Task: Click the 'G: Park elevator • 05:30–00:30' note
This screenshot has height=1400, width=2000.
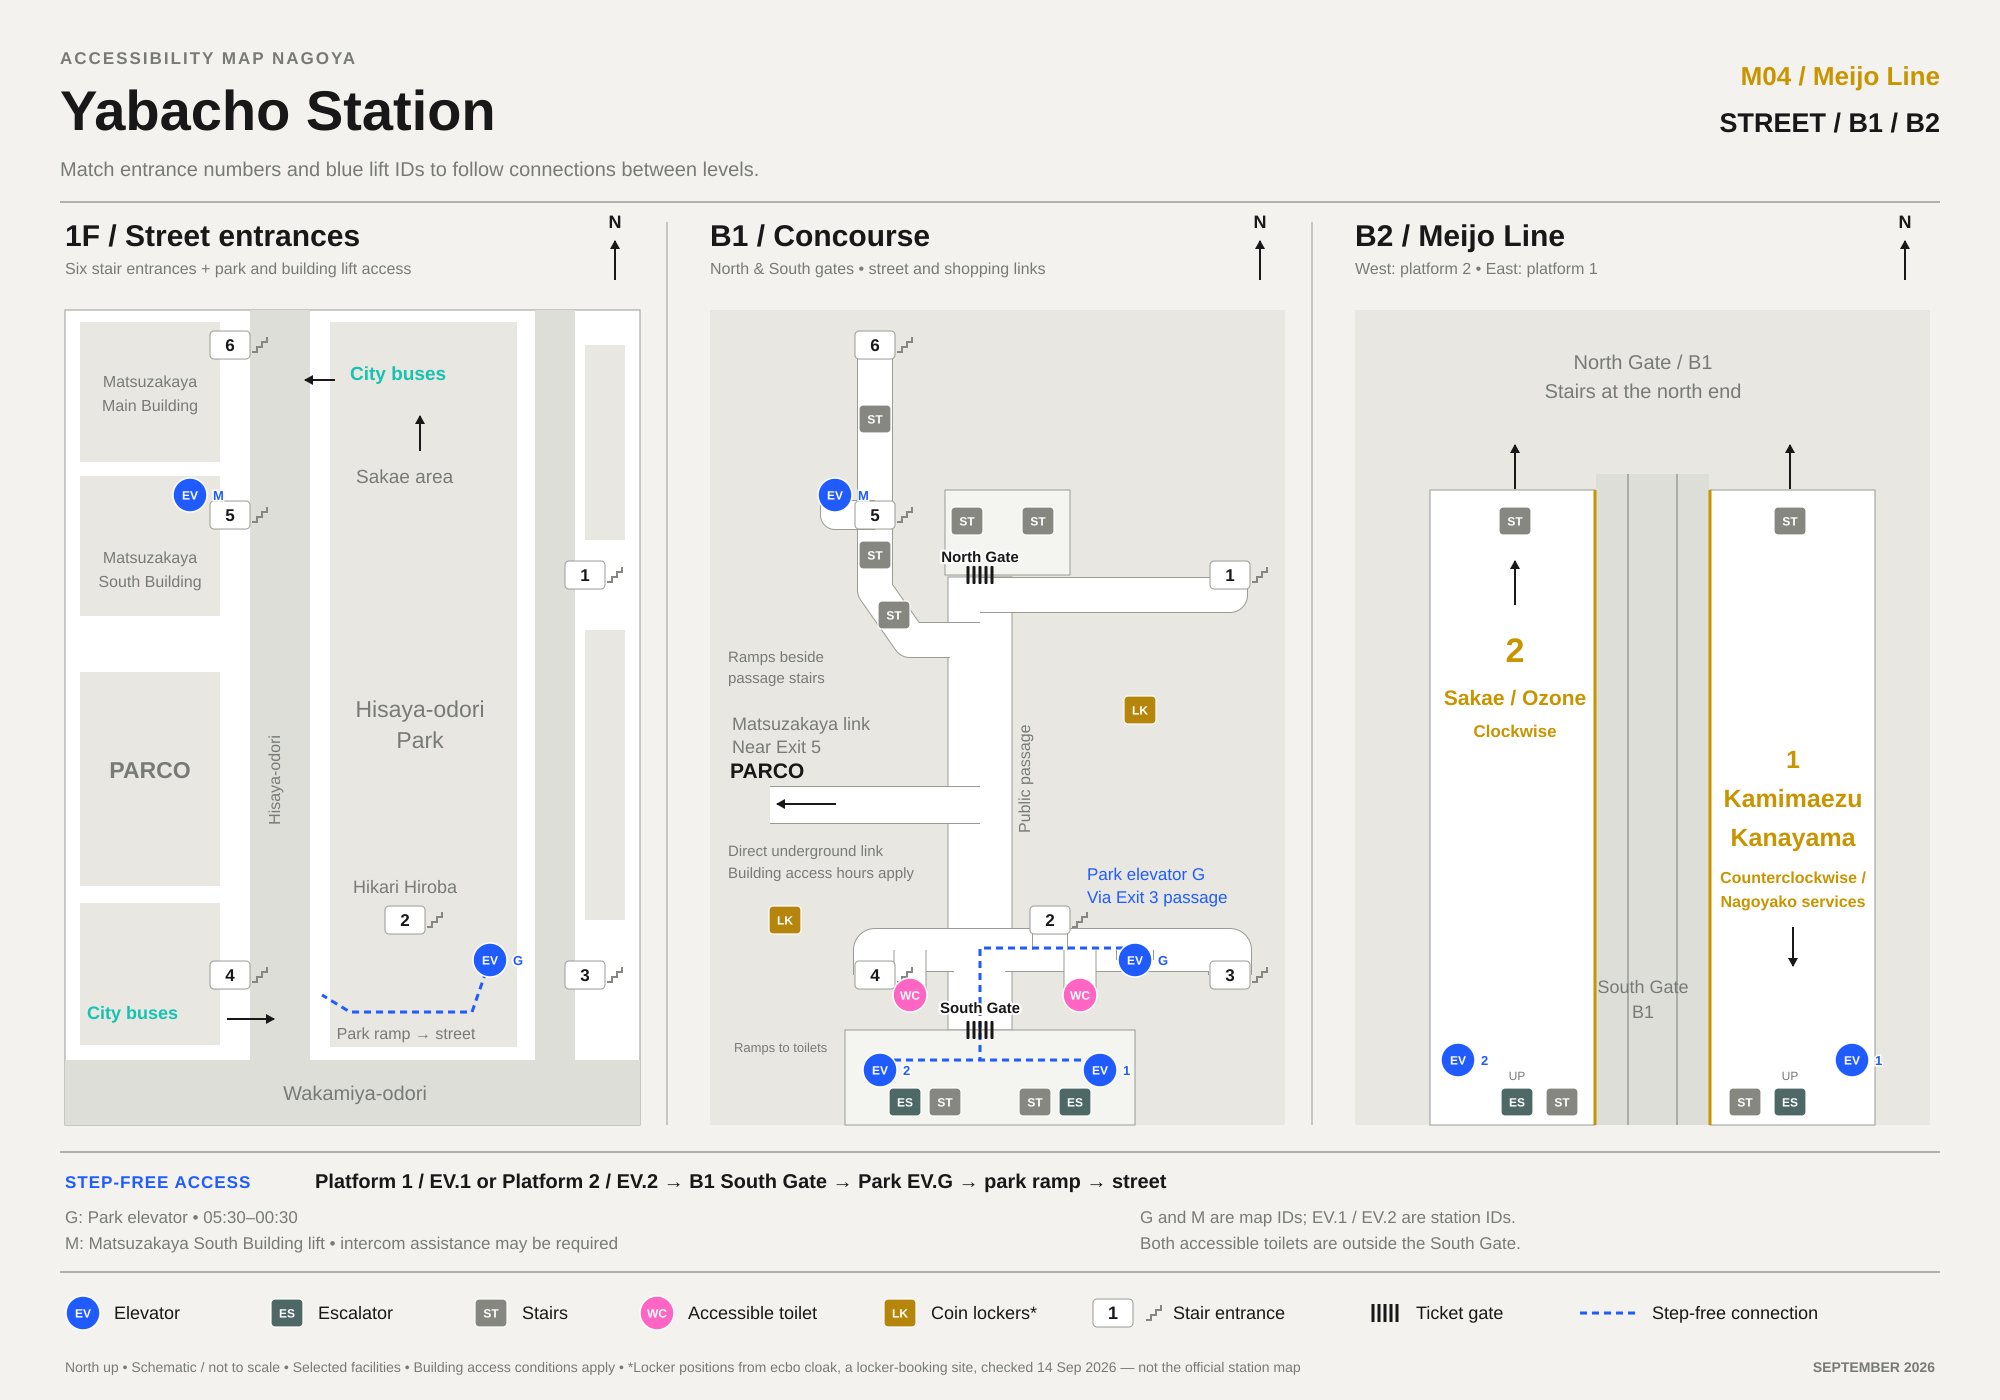Action: tap(181, 1217)
